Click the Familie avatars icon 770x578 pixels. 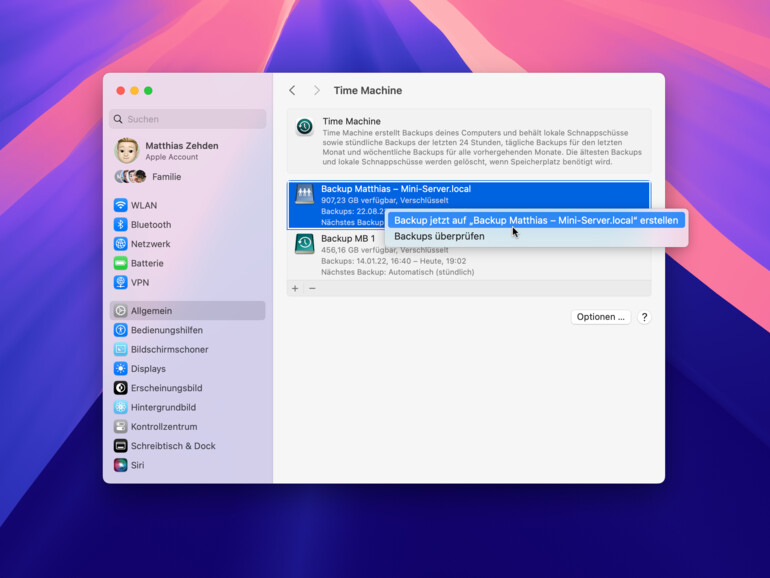[x=130, y=176]
